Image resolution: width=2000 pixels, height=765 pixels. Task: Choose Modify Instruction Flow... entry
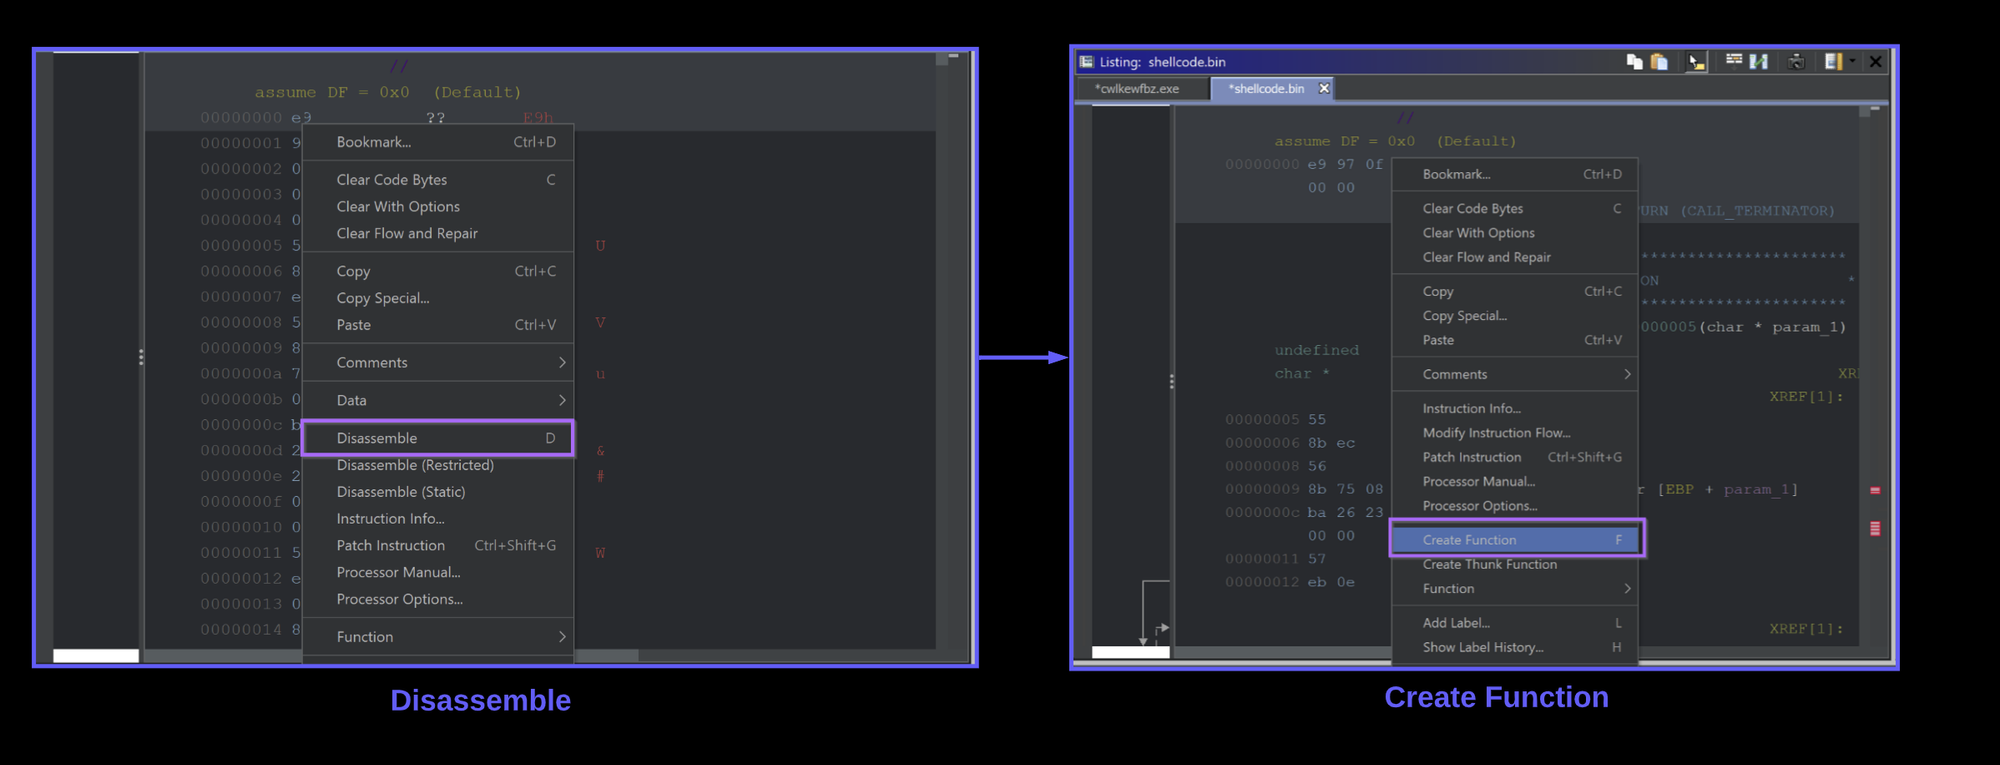click(x=1515, y=433)
